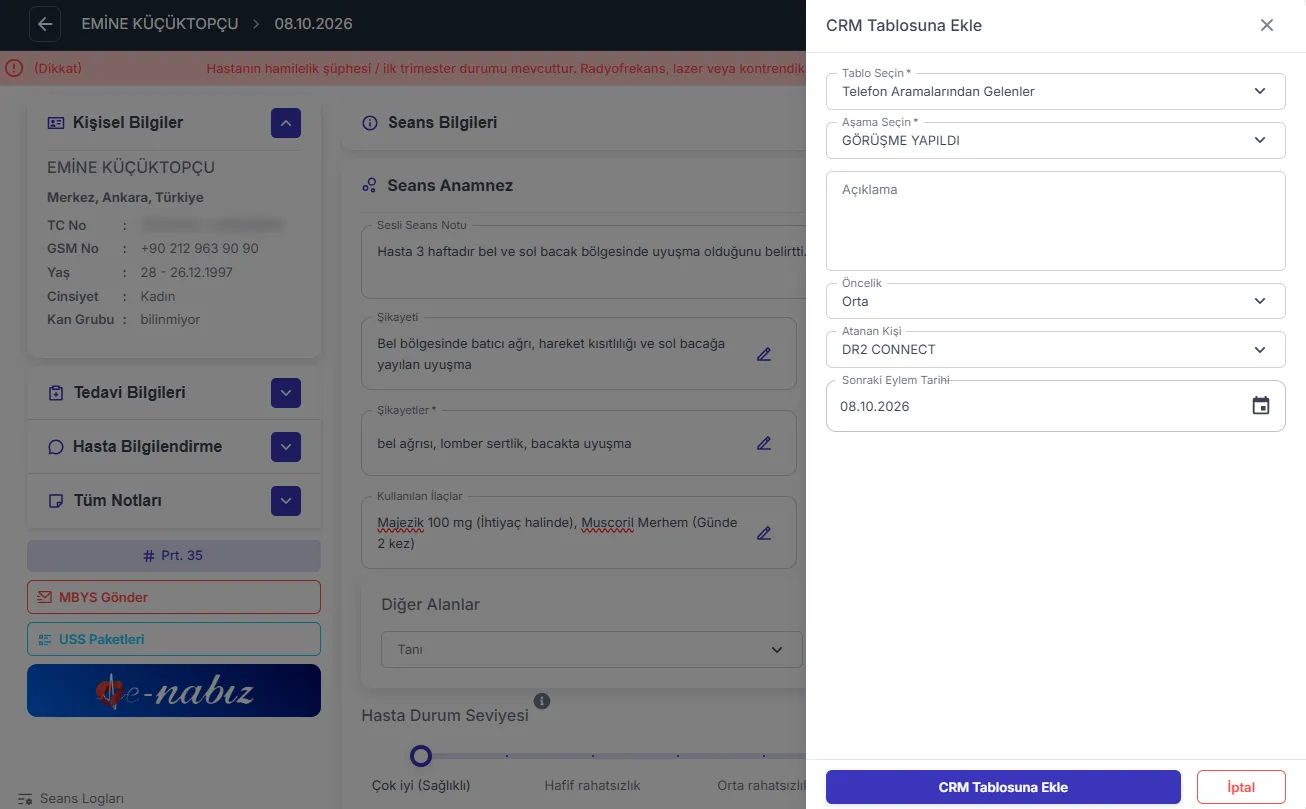This screenshot has width=1306, height=809.
Task: Click the Dikkat warning icon
Action: point(13,68)
